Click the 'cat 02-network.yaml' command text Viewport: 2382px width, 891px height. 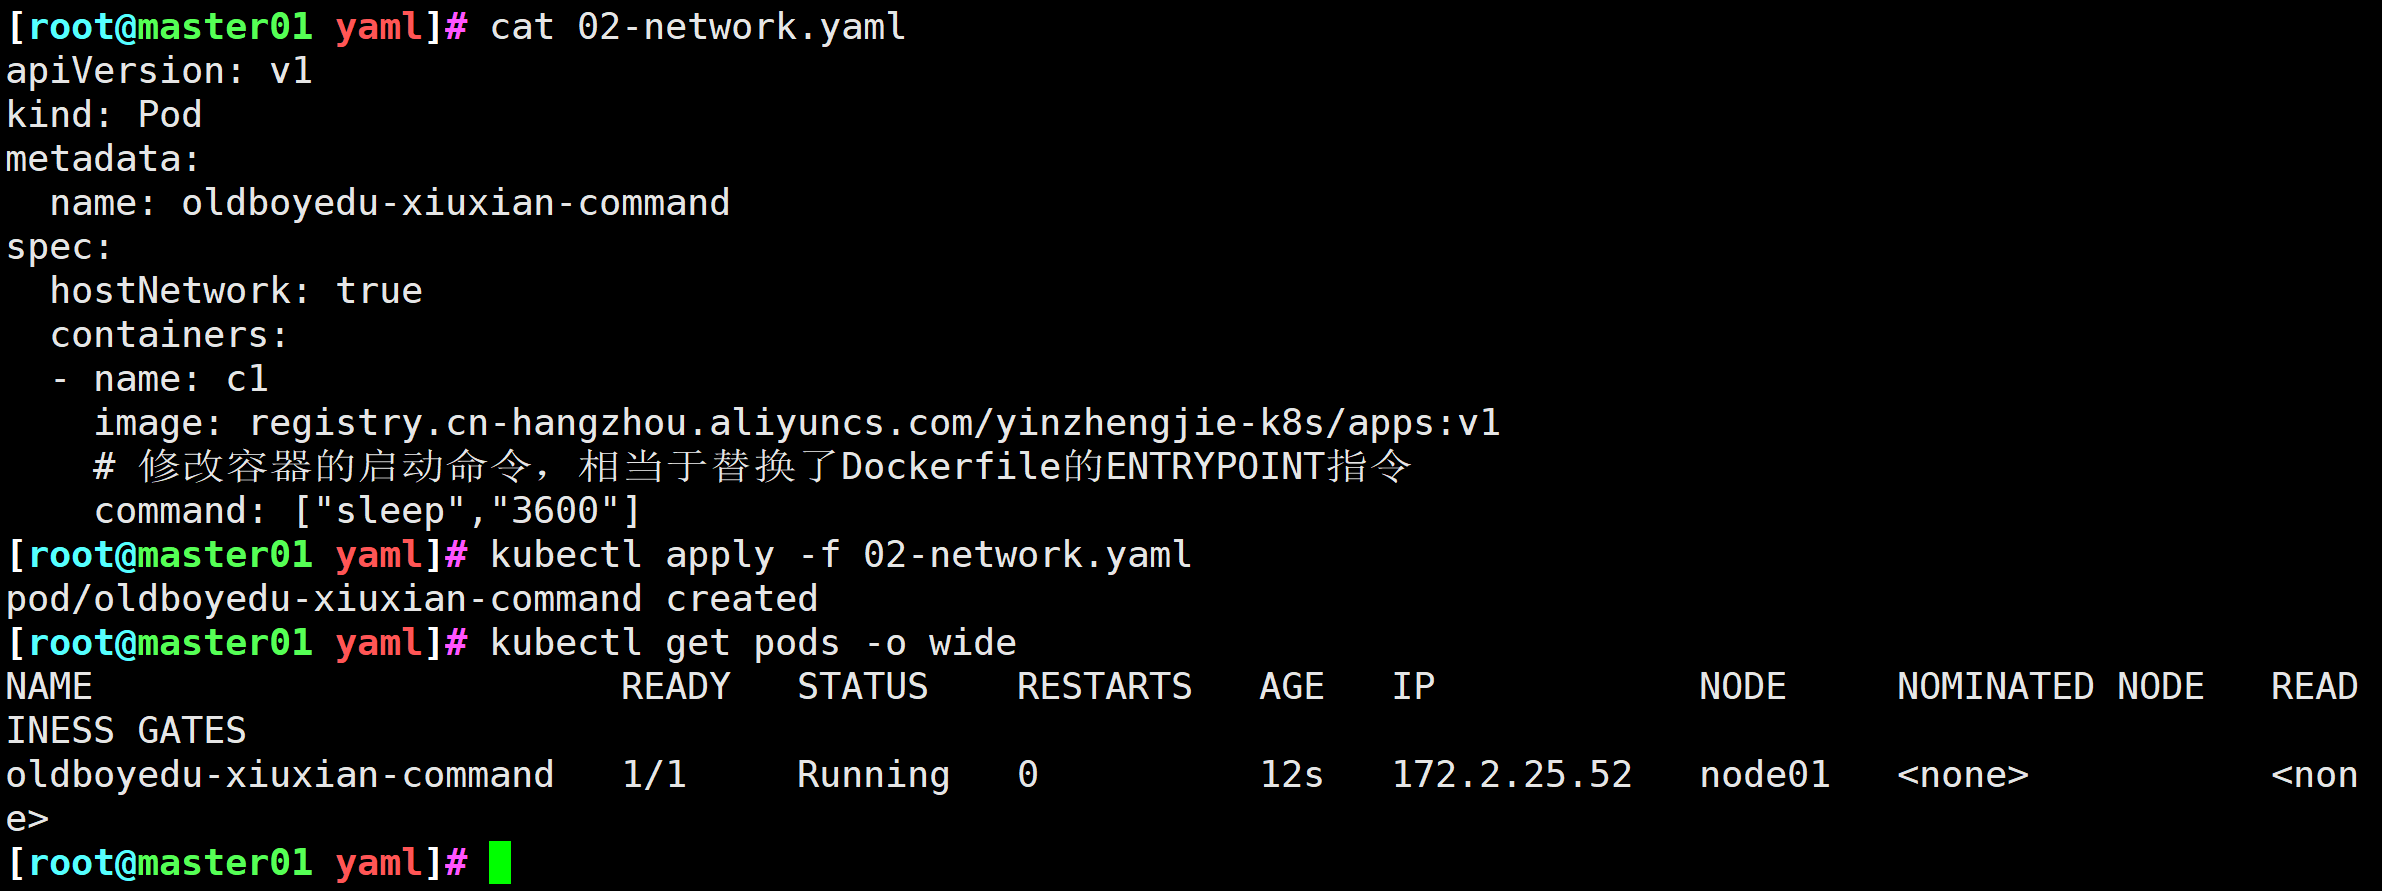point(697,27)
